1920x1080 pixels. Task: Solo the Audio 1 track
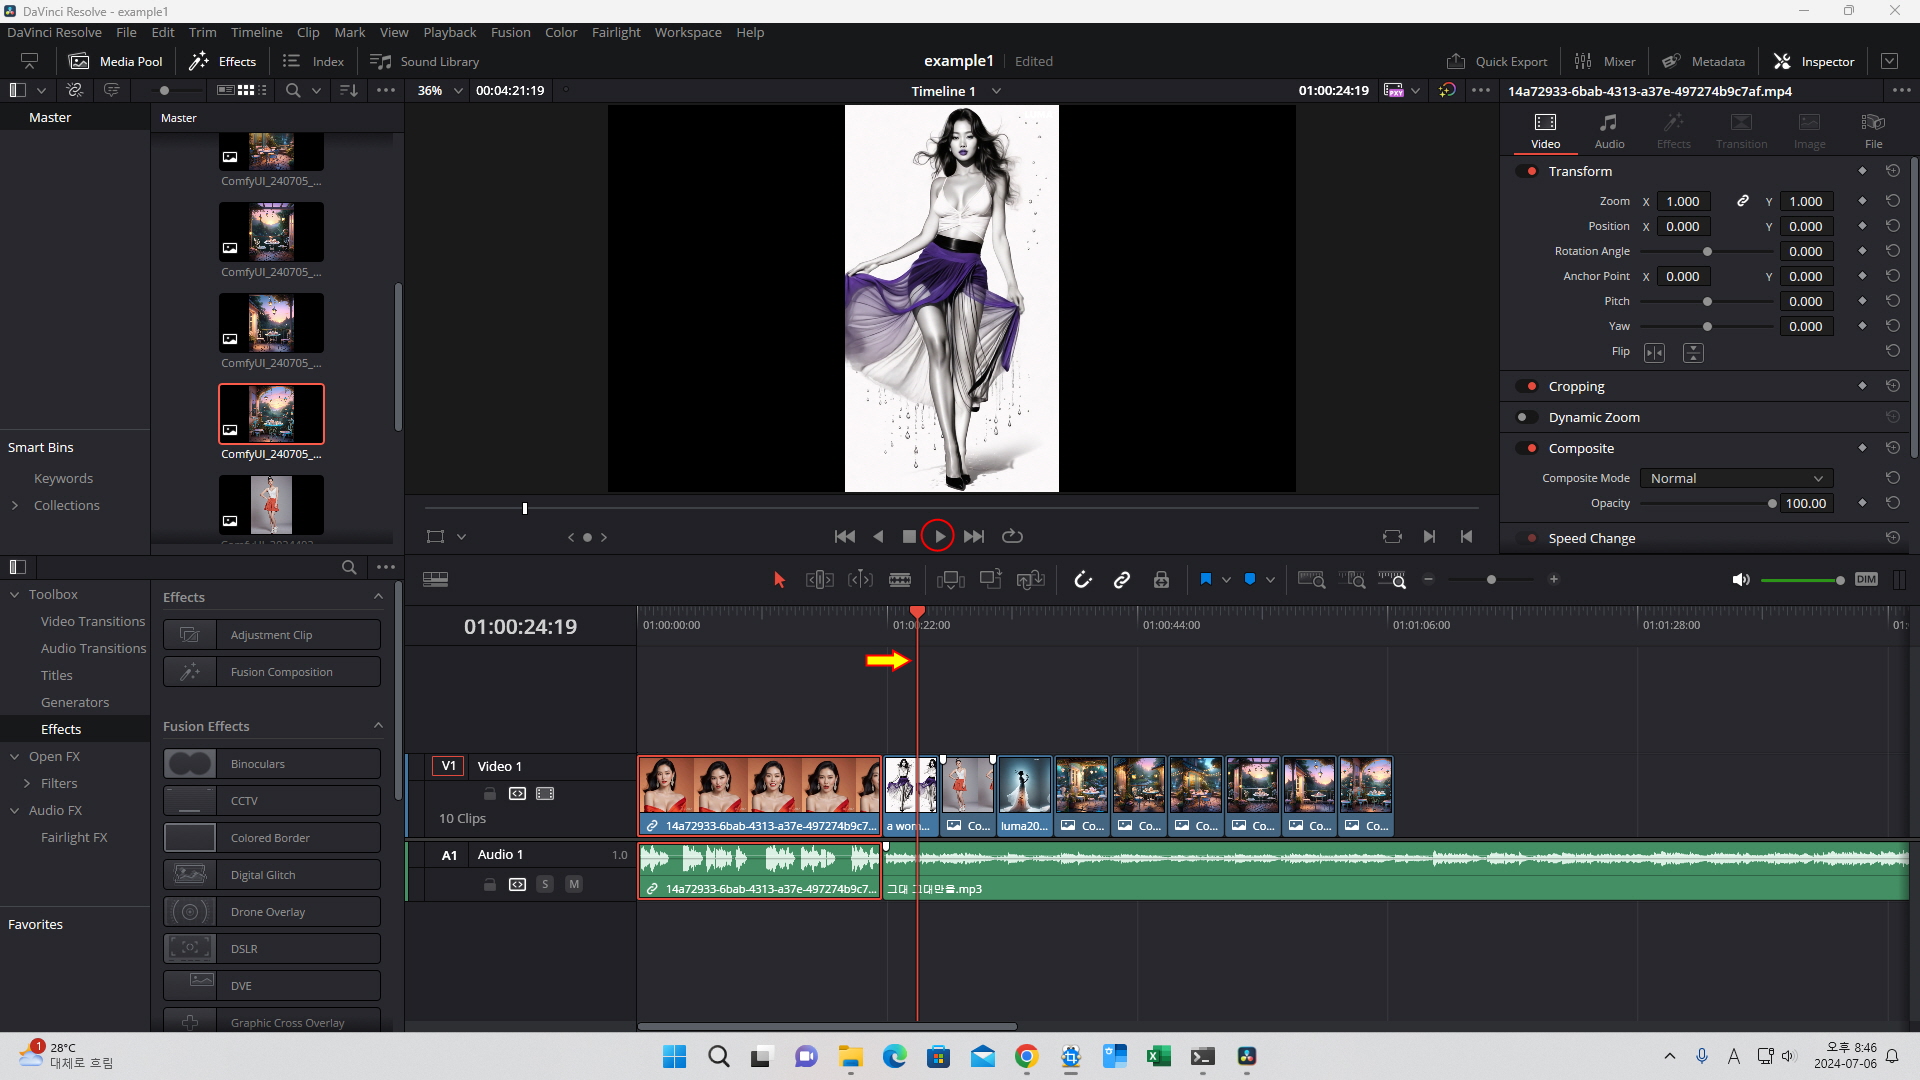(545, 884)
